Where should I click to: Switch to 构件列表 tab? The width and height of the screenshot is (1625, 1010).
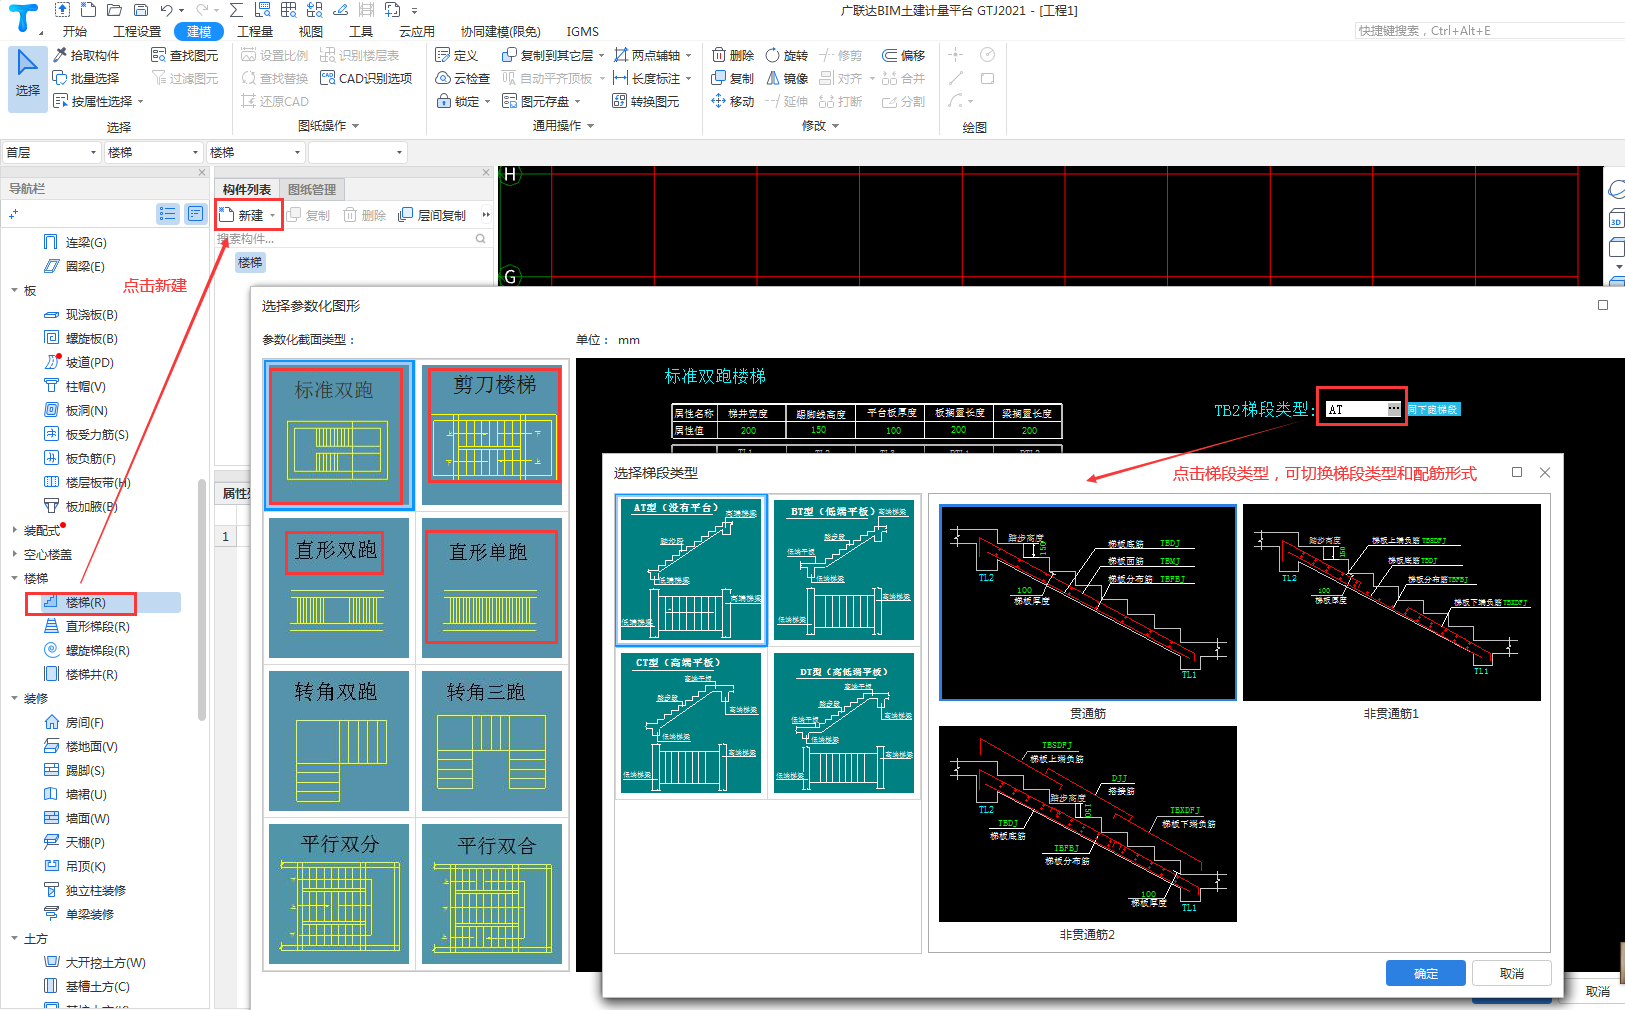click(x=247, y=189)
